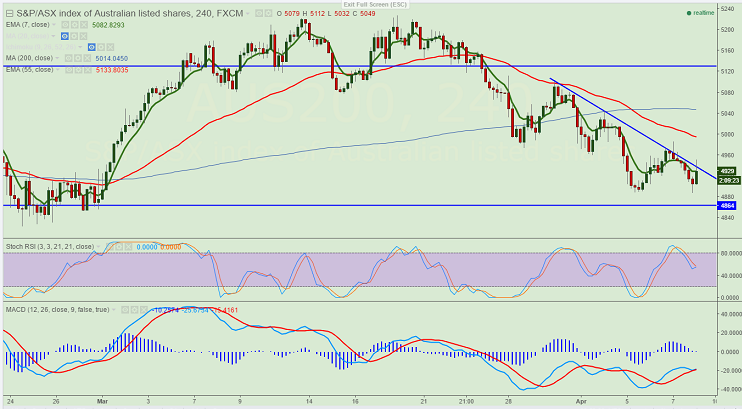Open settings of the main AUS200 series
Viewport: 742px width, 409px height.
[268, 13]
